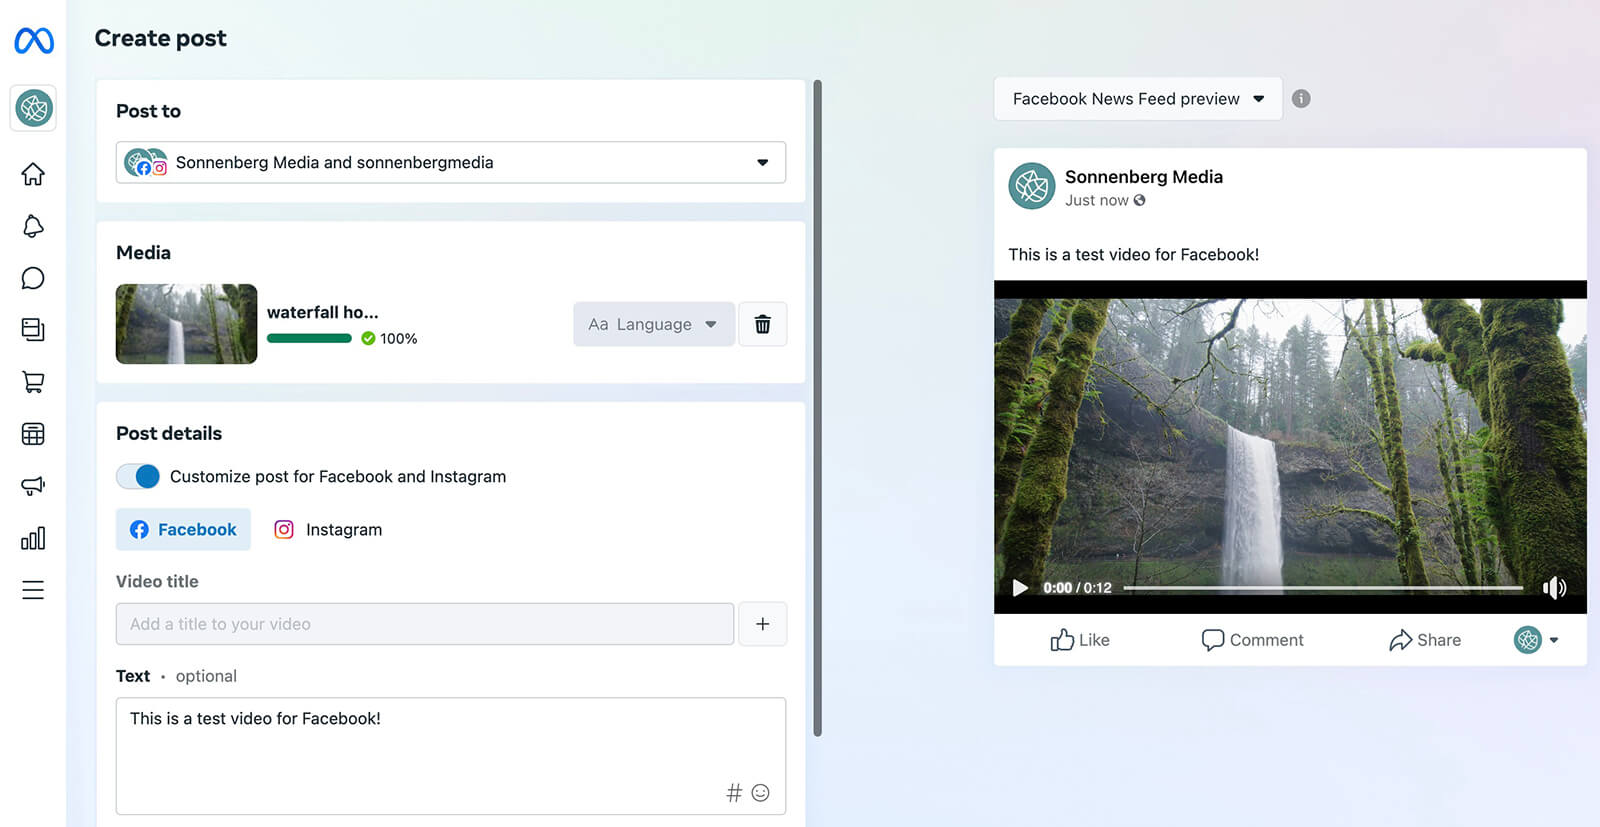The image size is (1600, 827).
Task: Click the 'waterfall ho...' file name
Action: tap(323, 312)
